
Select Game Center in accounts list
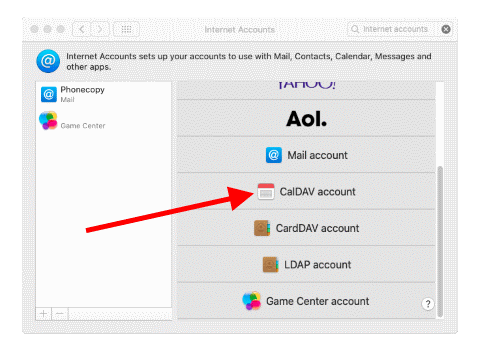(104, 121)
